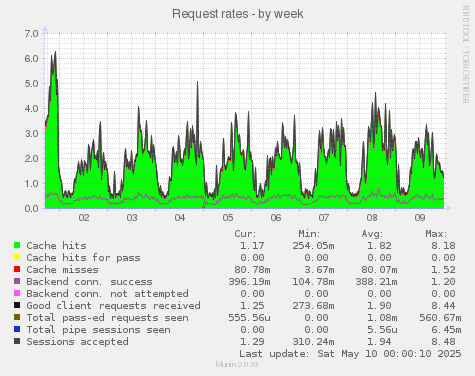The height and width of the screenshot is (376, 475).
Task: Click the x-axis day label '02'
Action: click(x=84, y=218)
